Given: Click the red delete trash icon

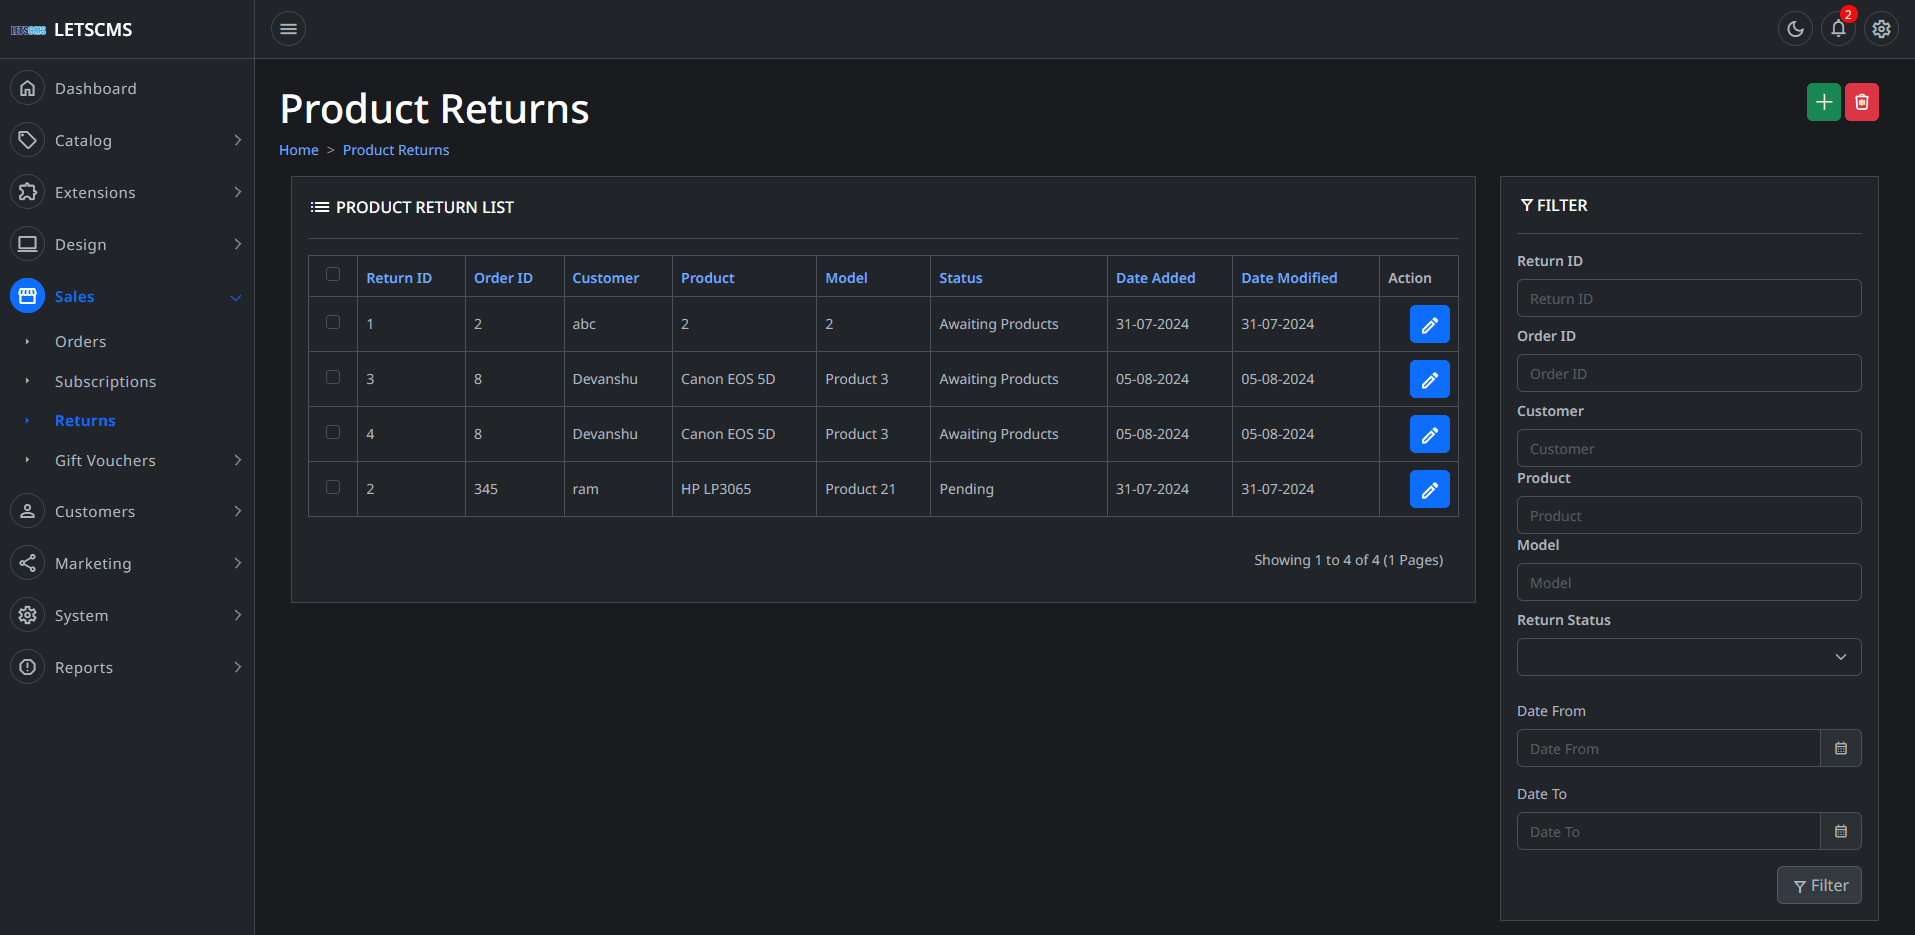Looking at the screenshot, I should 1861,102.
